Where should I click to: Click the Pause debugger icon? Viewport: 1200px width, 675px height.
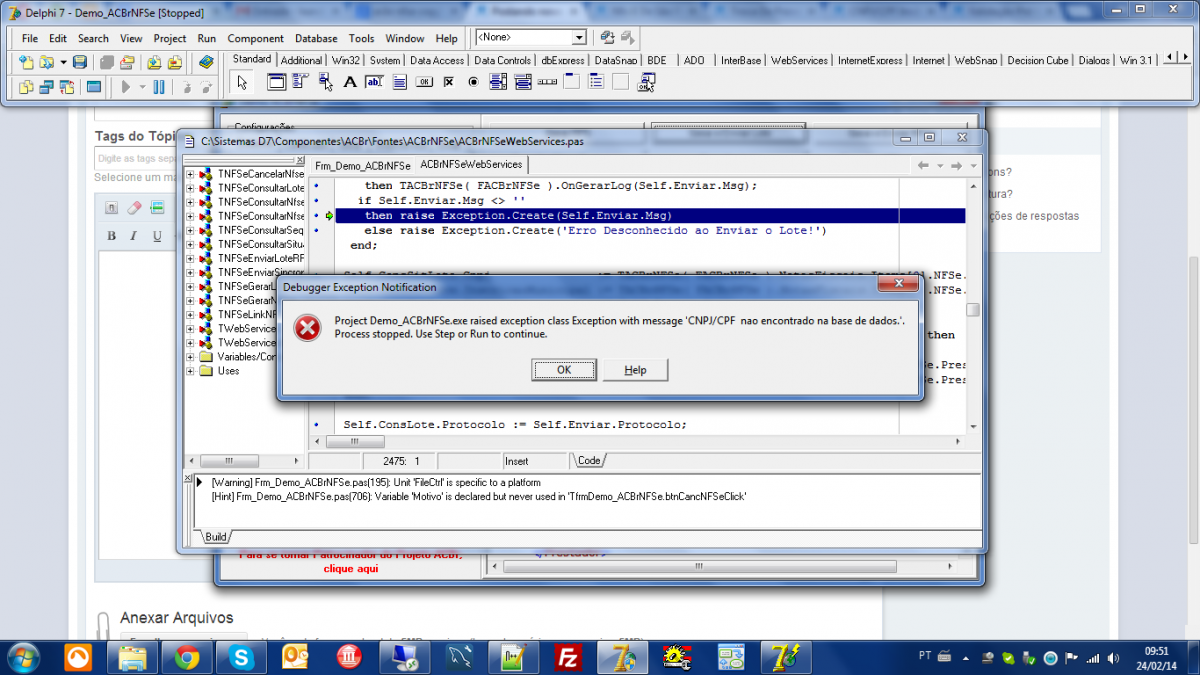(x=159, y=87)
